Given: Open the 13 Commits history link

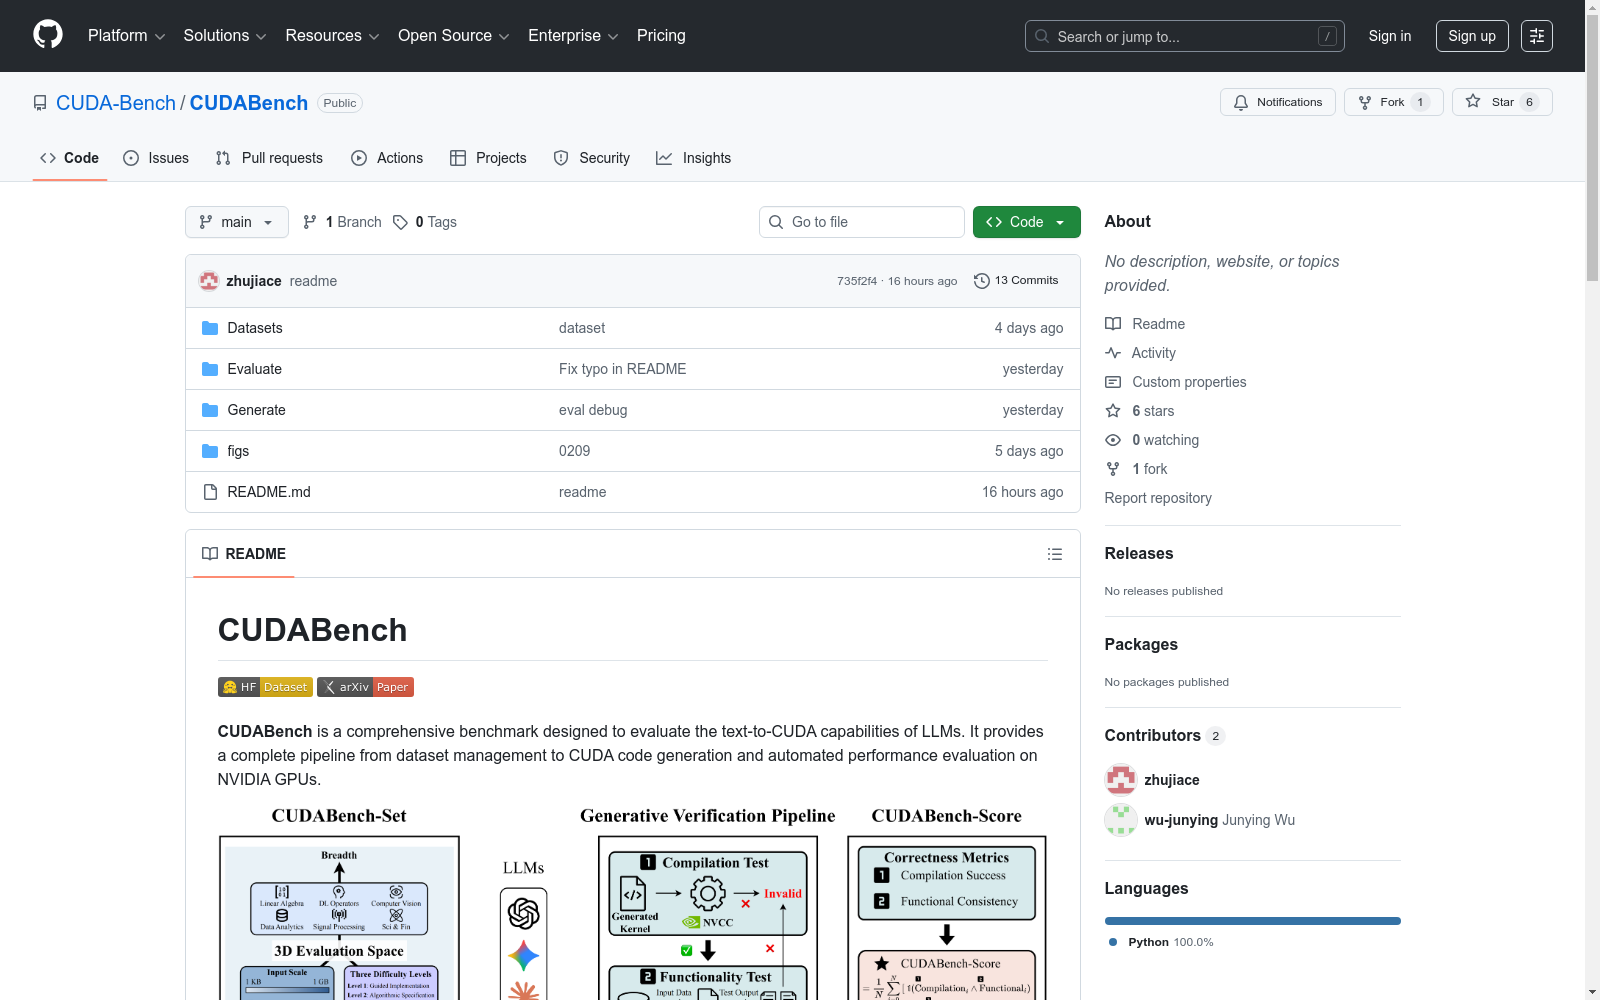Looking at the screenshot, I should pyautogui.click(x=1016, y=281).
